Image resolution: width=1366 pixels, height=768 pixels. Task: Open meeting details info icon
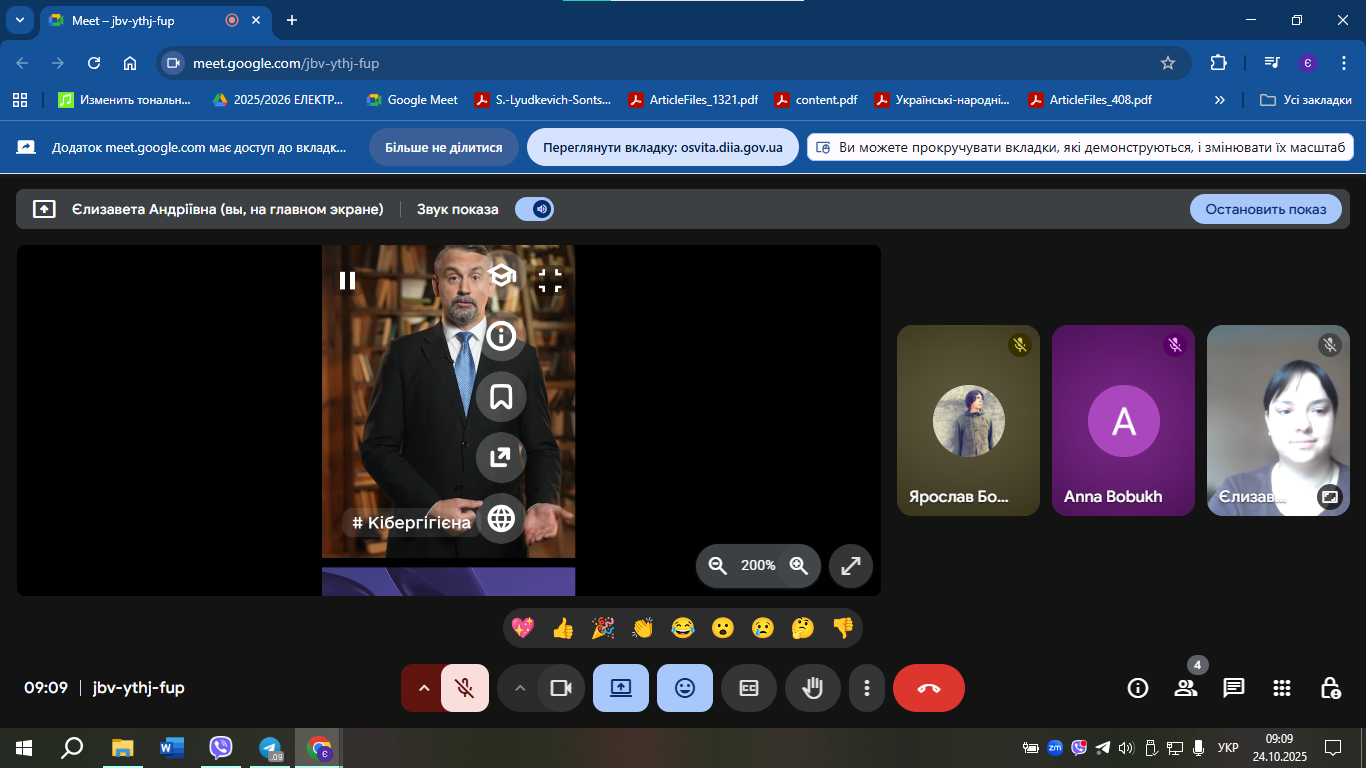point(1137,688)
